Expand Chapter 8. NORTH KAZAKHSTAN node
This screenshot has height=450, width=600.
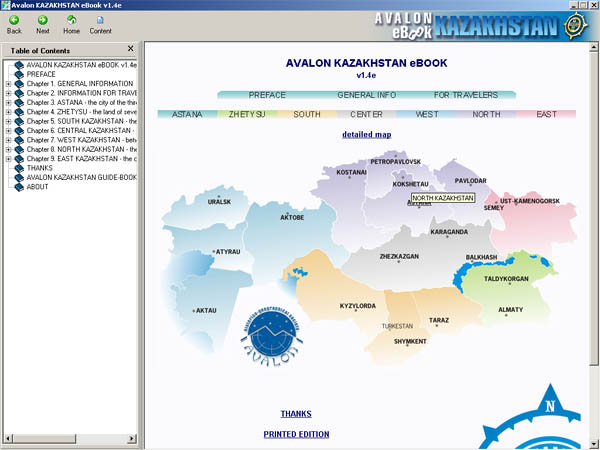pos(8,149)
